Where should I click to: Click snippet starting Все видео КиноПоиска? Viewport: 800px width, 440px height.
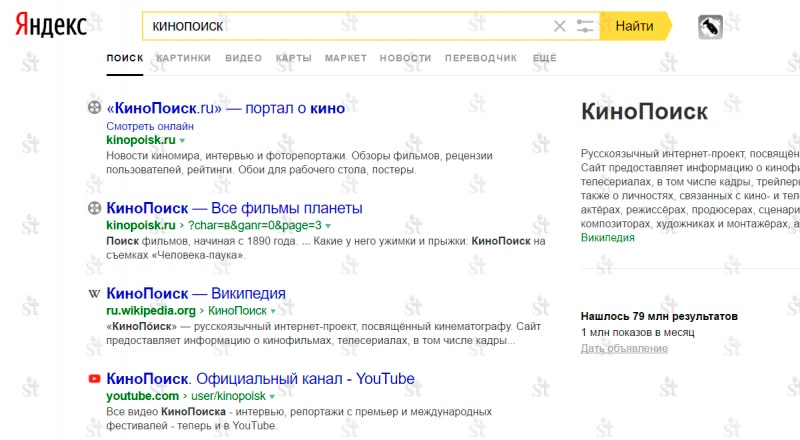[299, 419]
